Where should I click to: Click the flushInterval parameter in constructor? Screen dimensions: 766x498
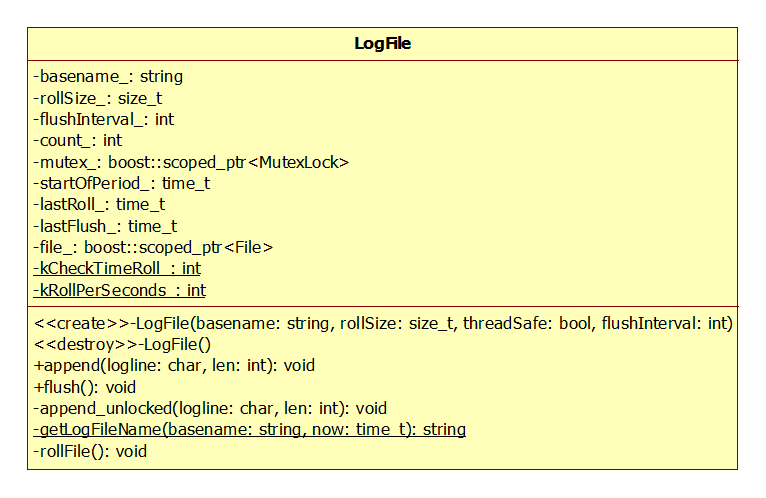pos(665,324)
